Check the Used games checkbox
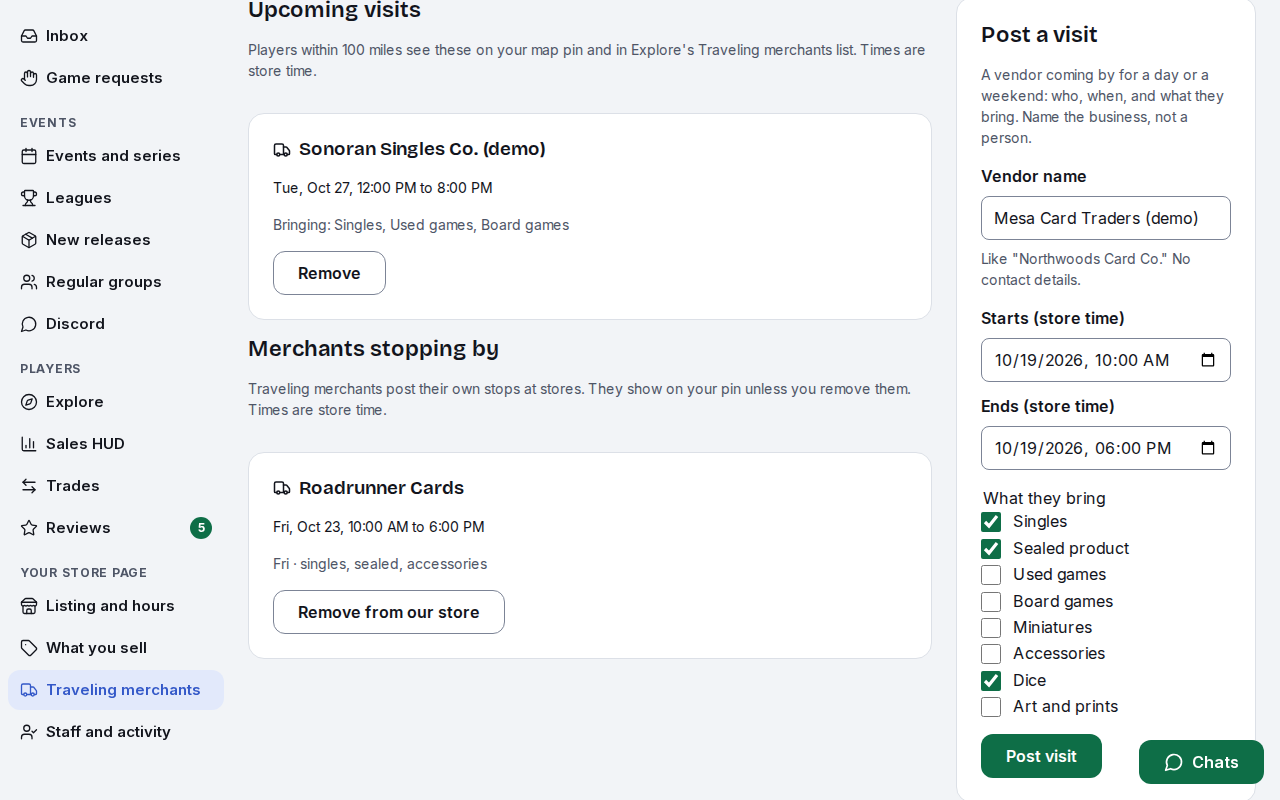 tap(991, 575)
